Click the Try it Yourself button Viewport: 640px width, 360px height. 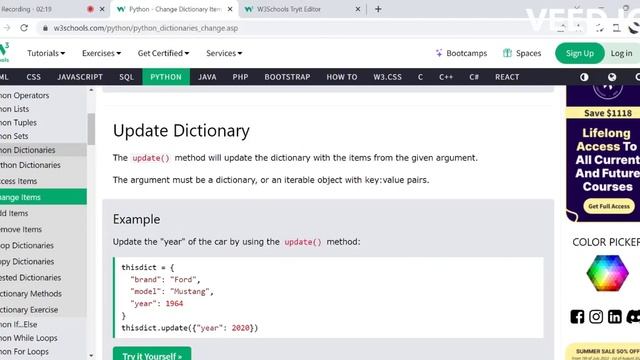(152, 354)
